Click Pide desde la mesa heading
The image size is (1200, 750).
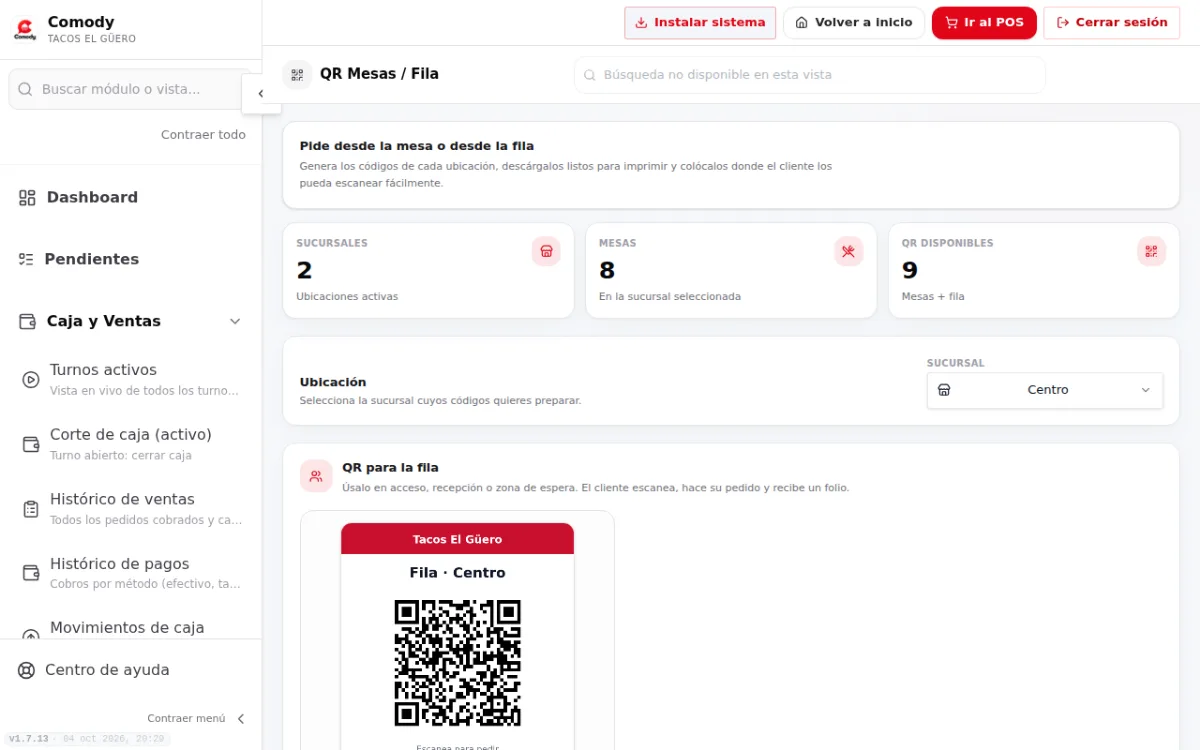417,146
